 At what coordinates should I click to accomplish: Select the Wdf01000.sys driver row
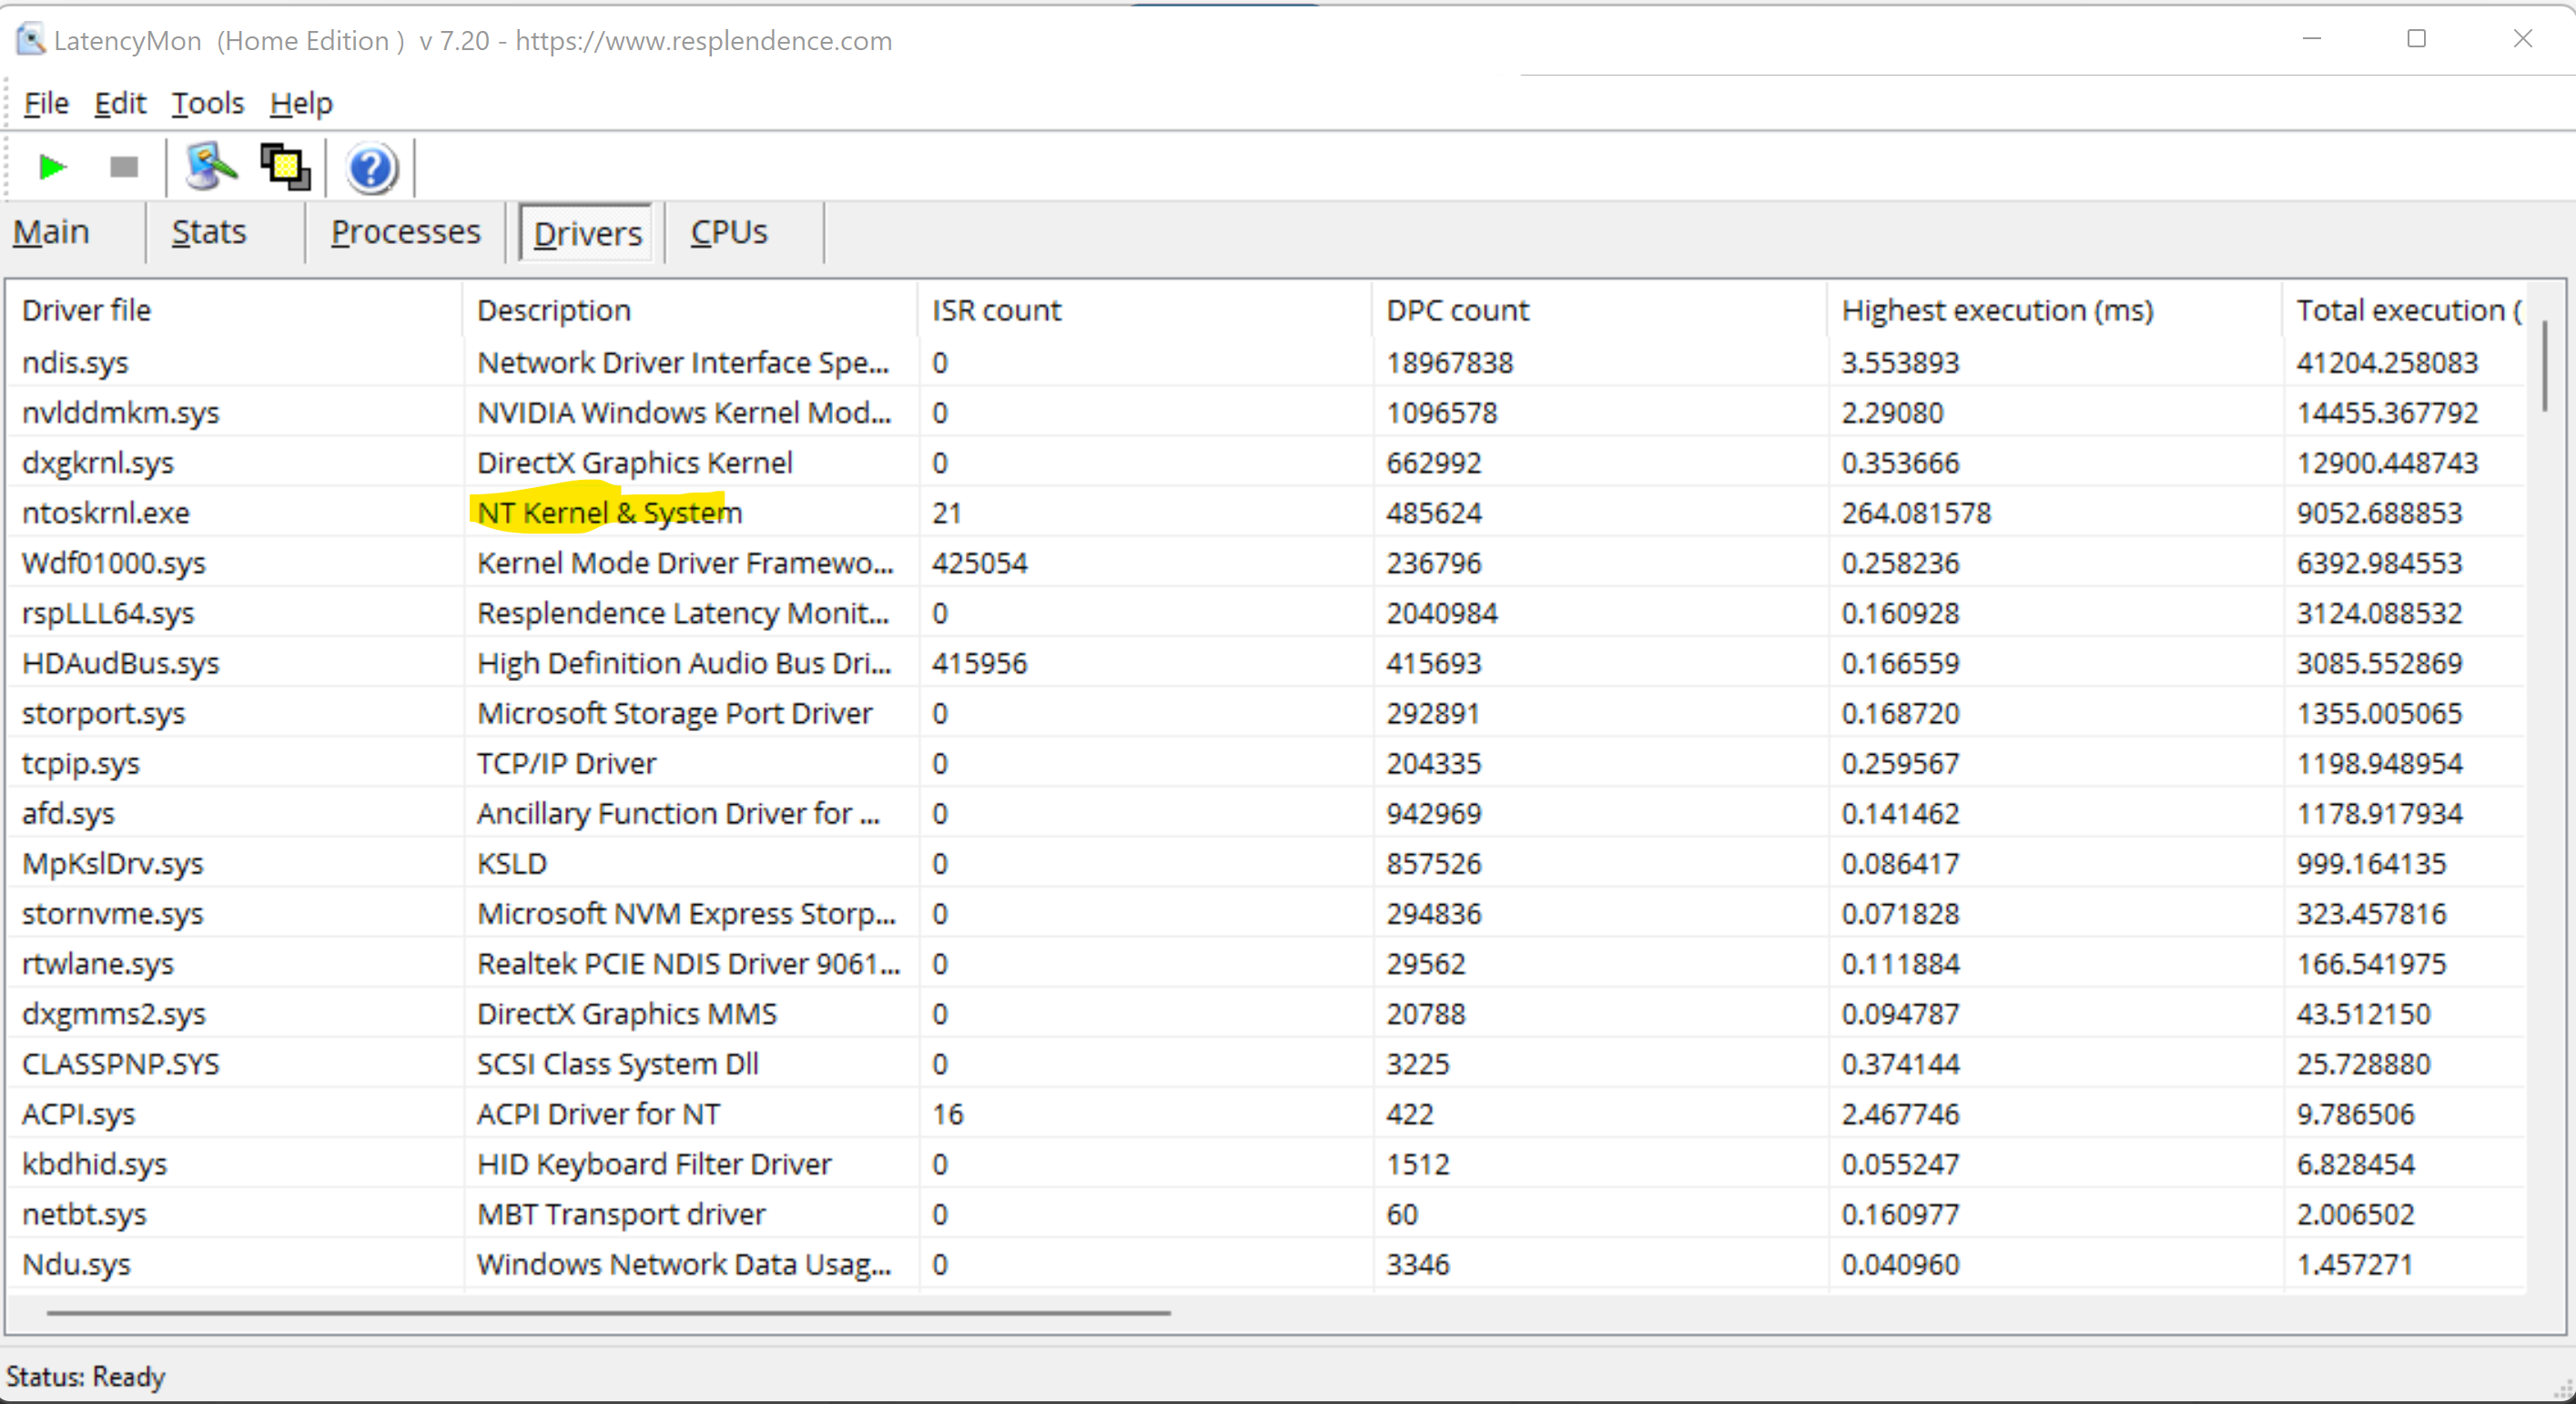click(1268, 562)
